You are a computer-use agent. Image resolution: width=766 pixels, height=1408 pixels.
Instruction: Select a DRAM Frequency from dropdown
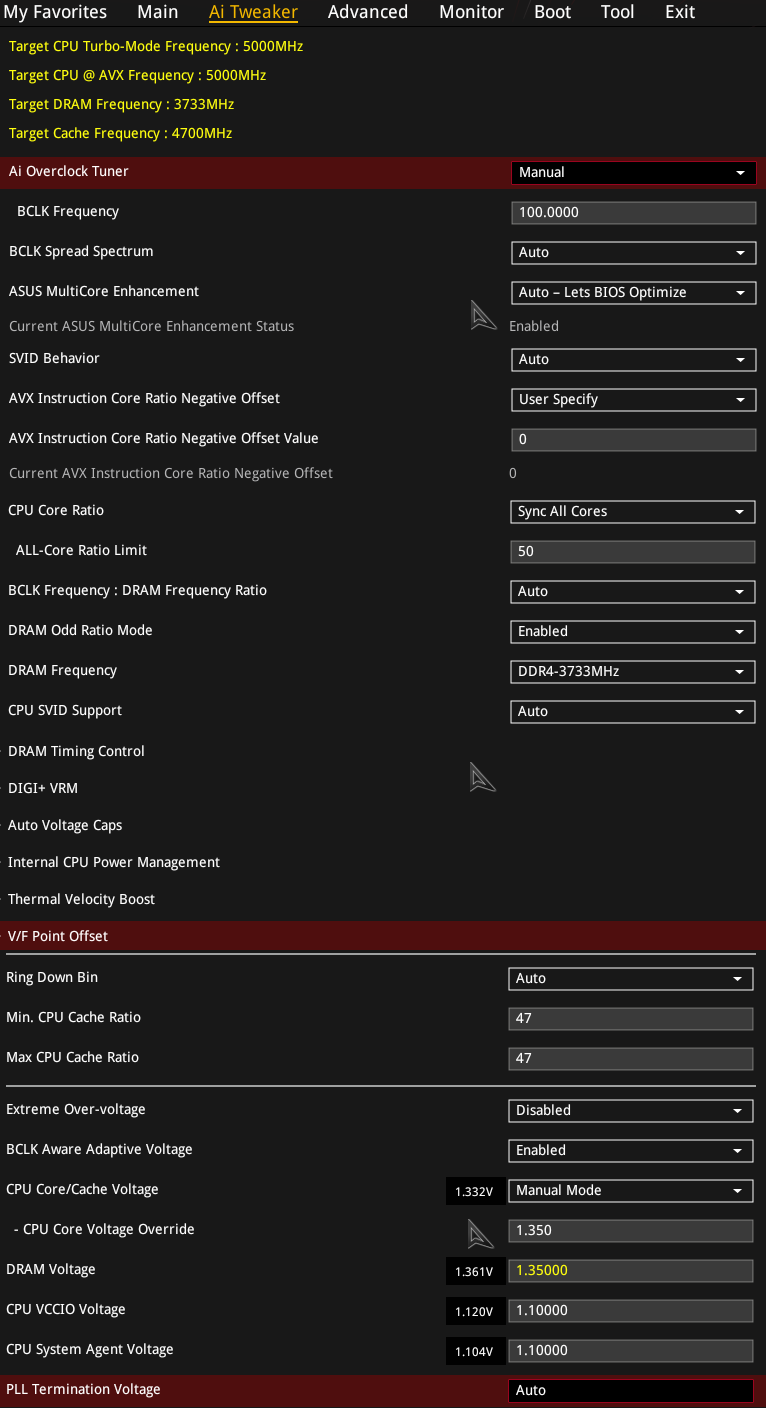click(x=632, y=671)
